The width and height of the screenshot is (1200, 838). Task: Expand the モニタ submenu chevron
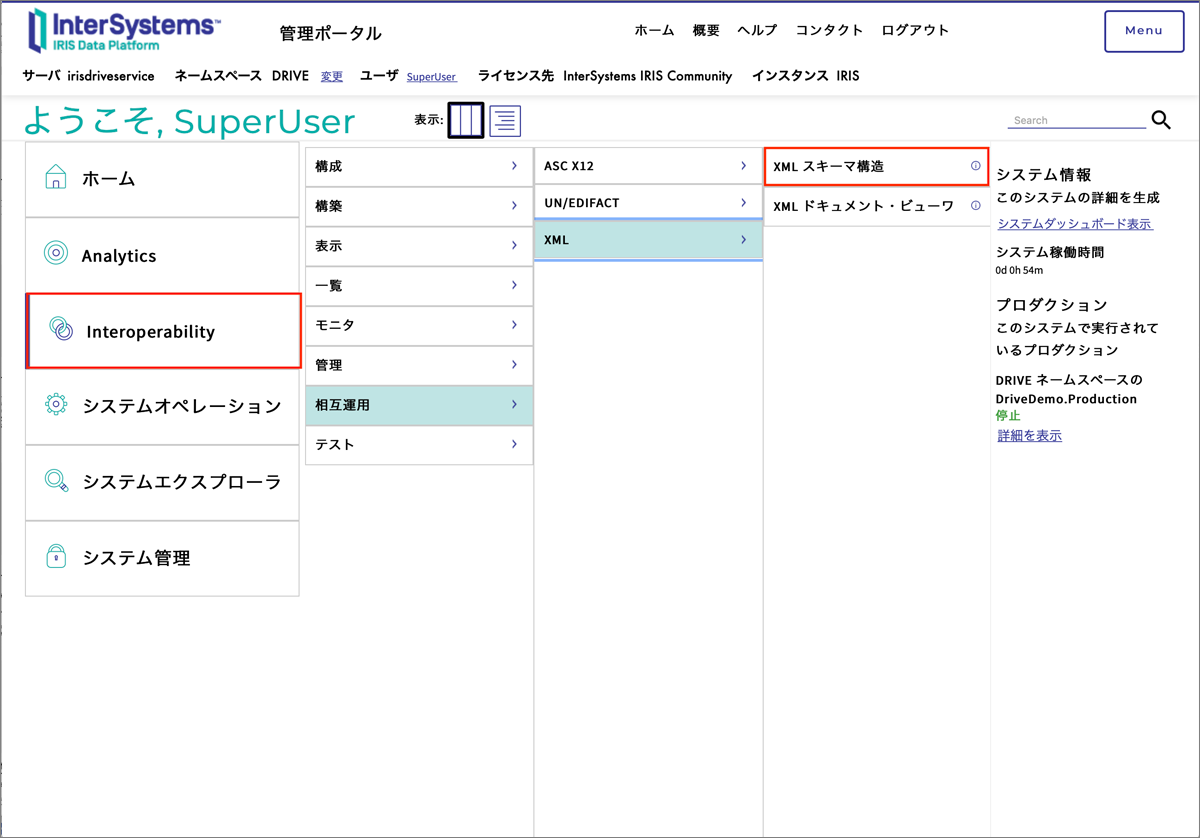point(514,325)
